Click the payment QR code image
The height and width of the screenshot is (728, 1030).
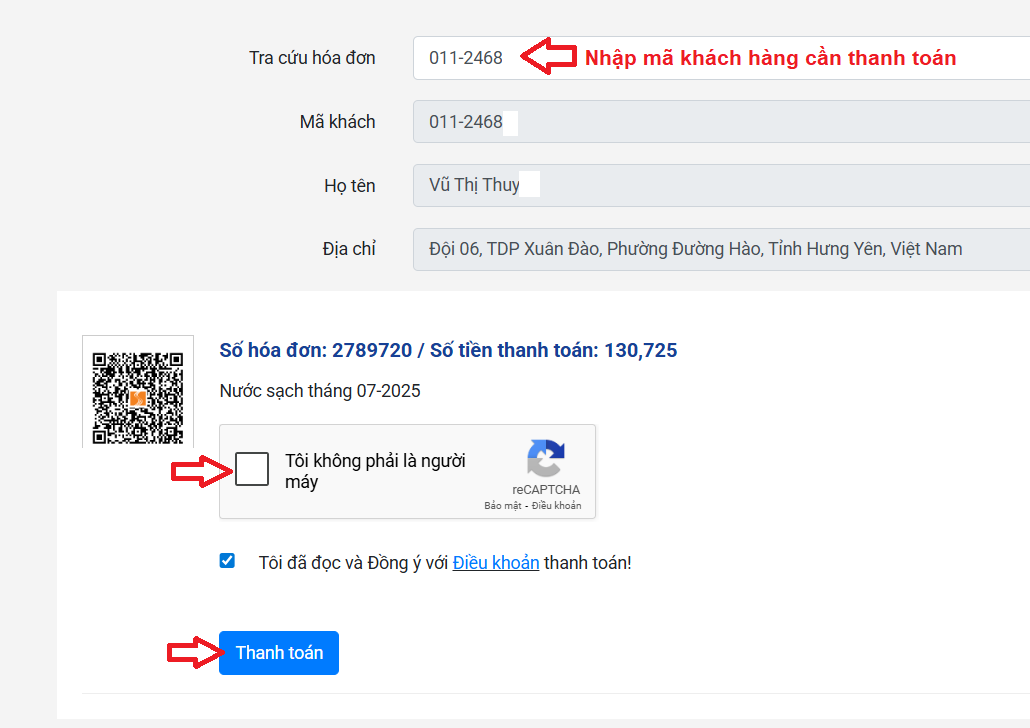click(x=138, y=398)
